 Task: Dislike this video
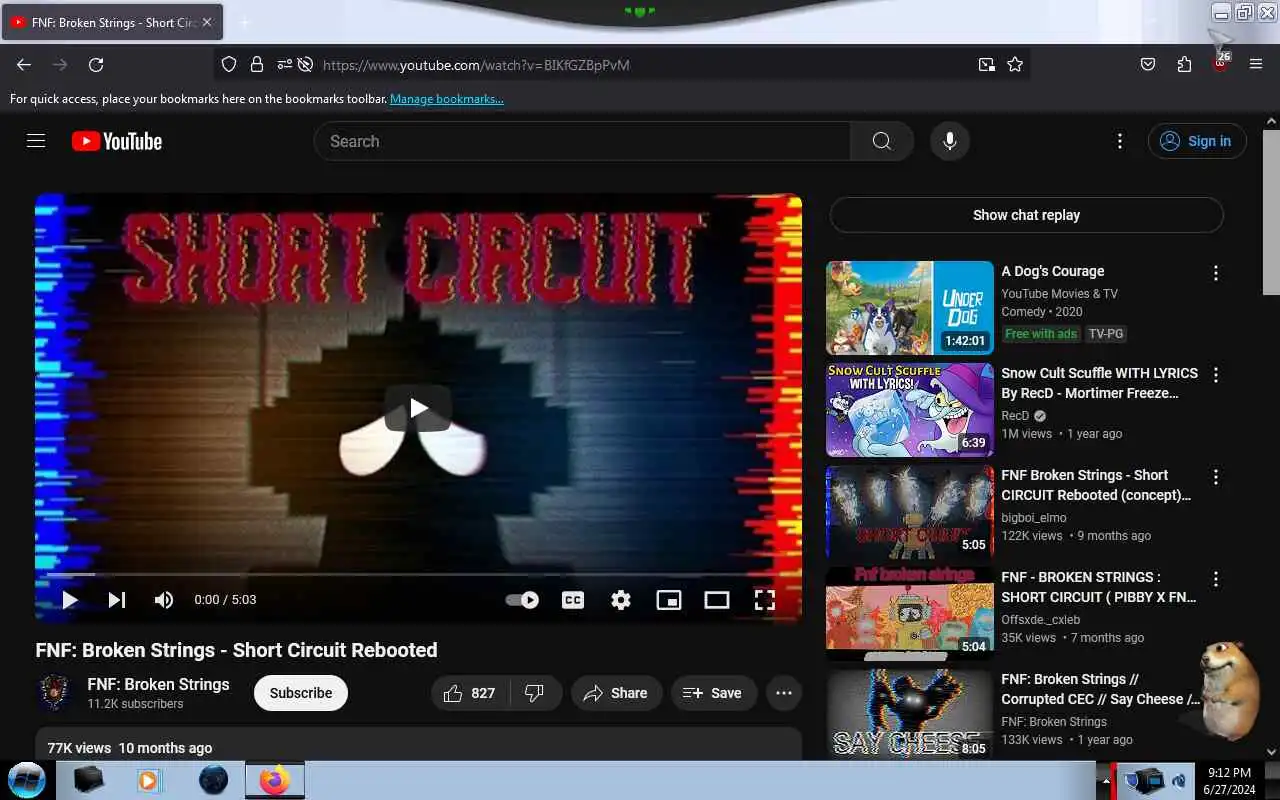pos(535,693)
